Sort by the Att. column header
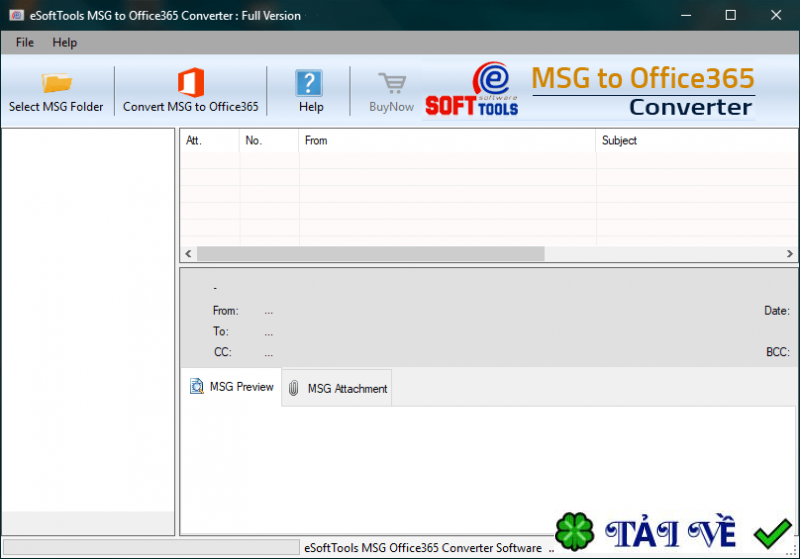Image resolution: width=800 pixels, height=559 pixels. 209,140
